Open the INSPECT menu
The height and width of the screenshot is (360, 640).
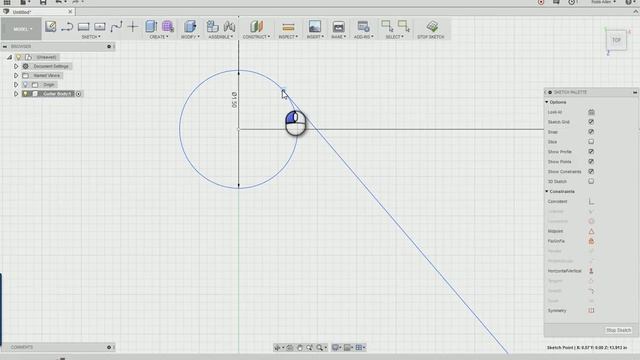(x=288, y=37)
